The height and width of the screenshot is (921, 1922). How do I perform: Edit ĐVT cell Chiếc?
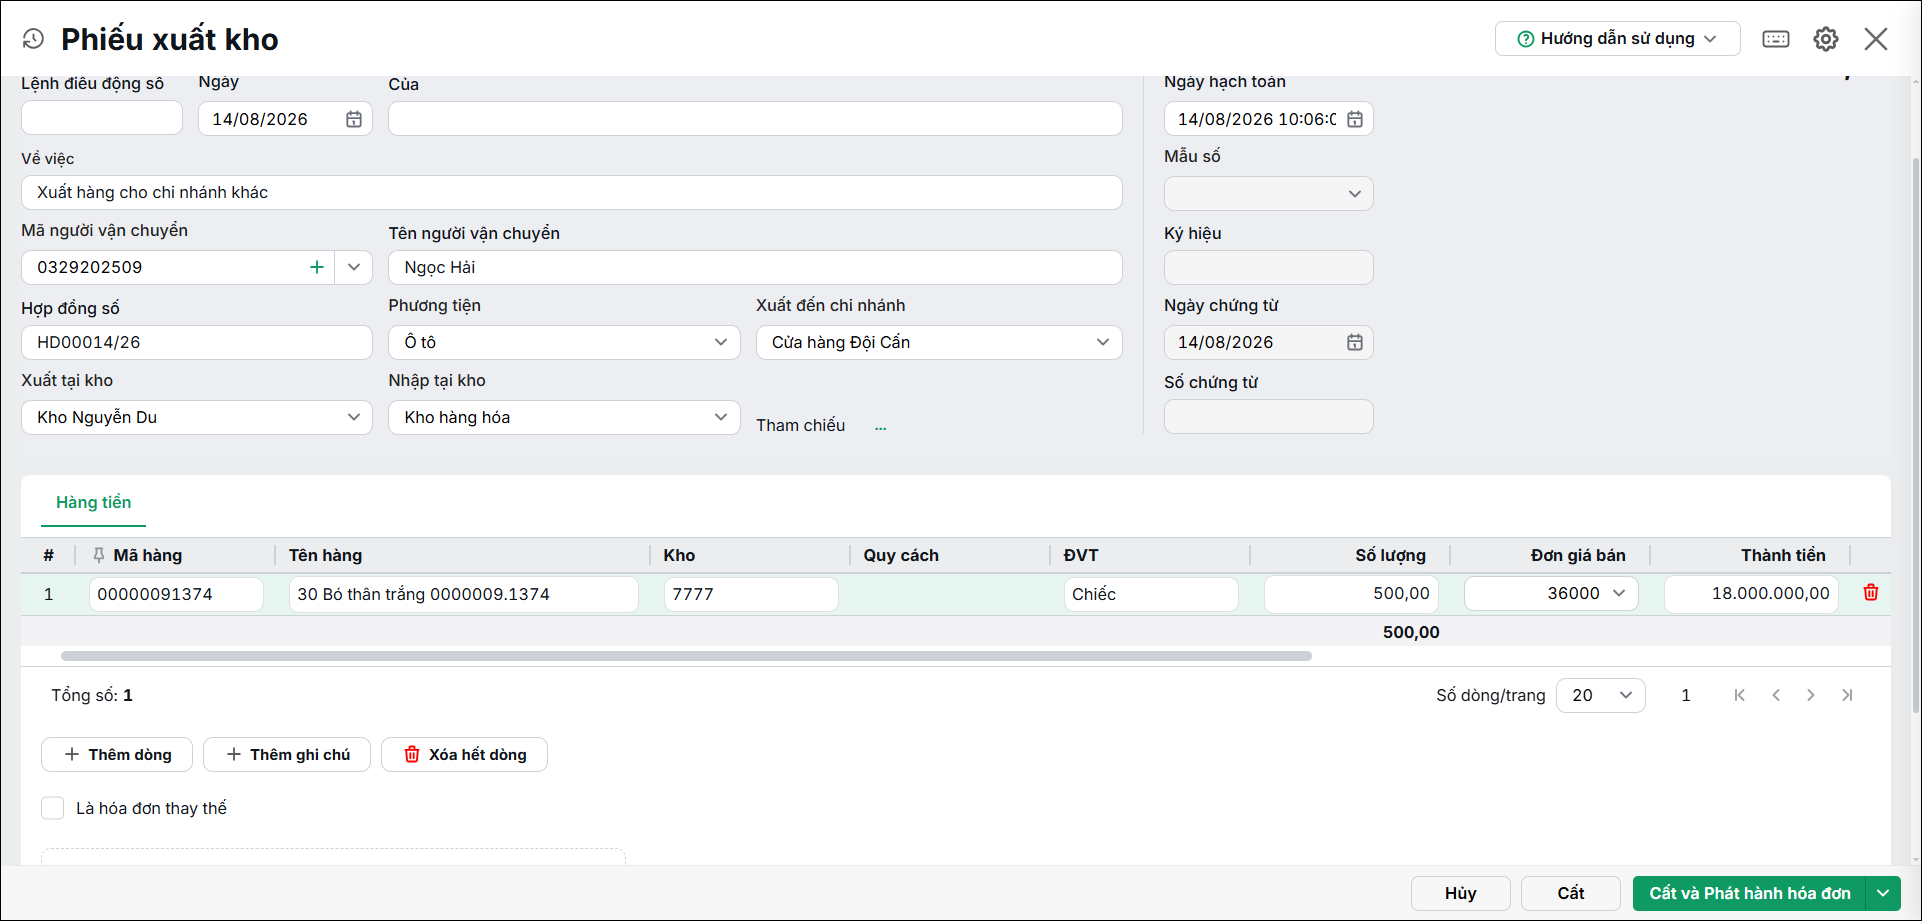tap(1151, 594)
